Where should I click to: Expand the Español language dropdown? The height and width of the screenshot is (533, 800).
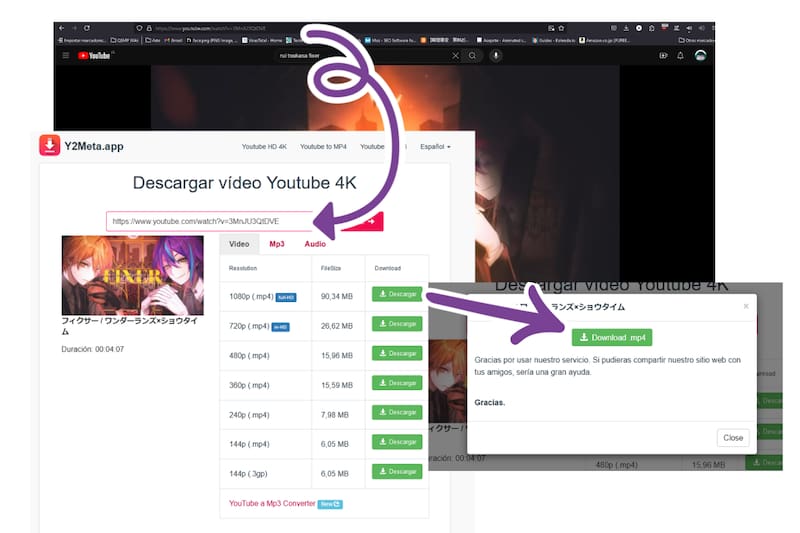coord(435,146)
